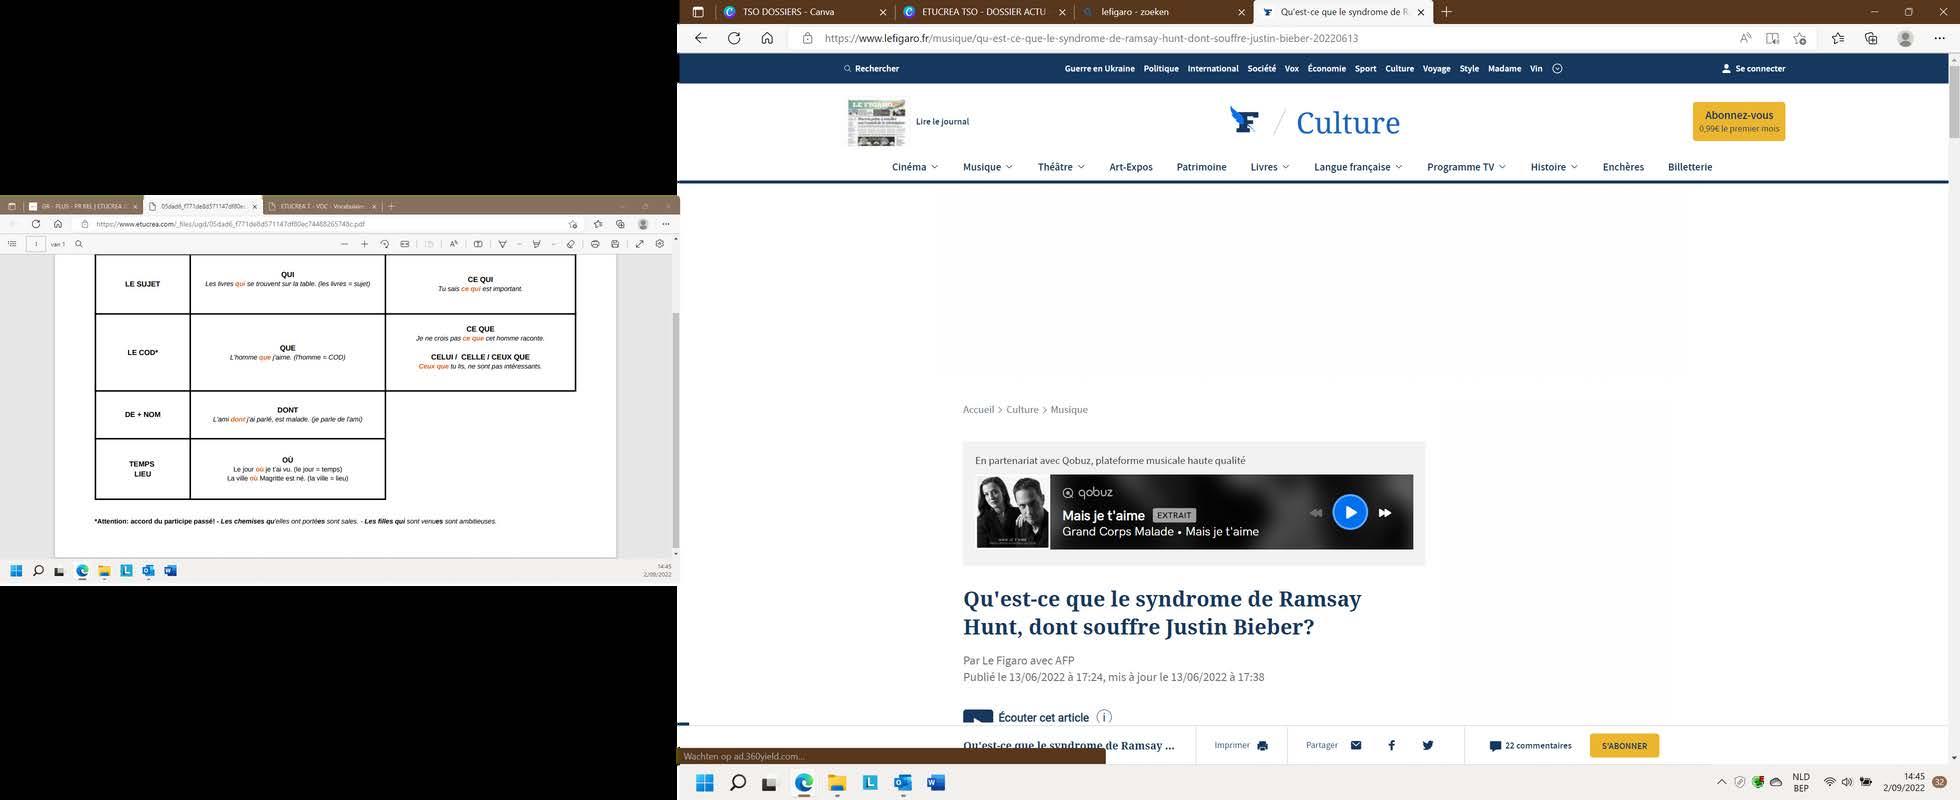Go to Accueil in the breadcrumb
This screenshot has height=800, width=1960.
click(x=978, y=410)
